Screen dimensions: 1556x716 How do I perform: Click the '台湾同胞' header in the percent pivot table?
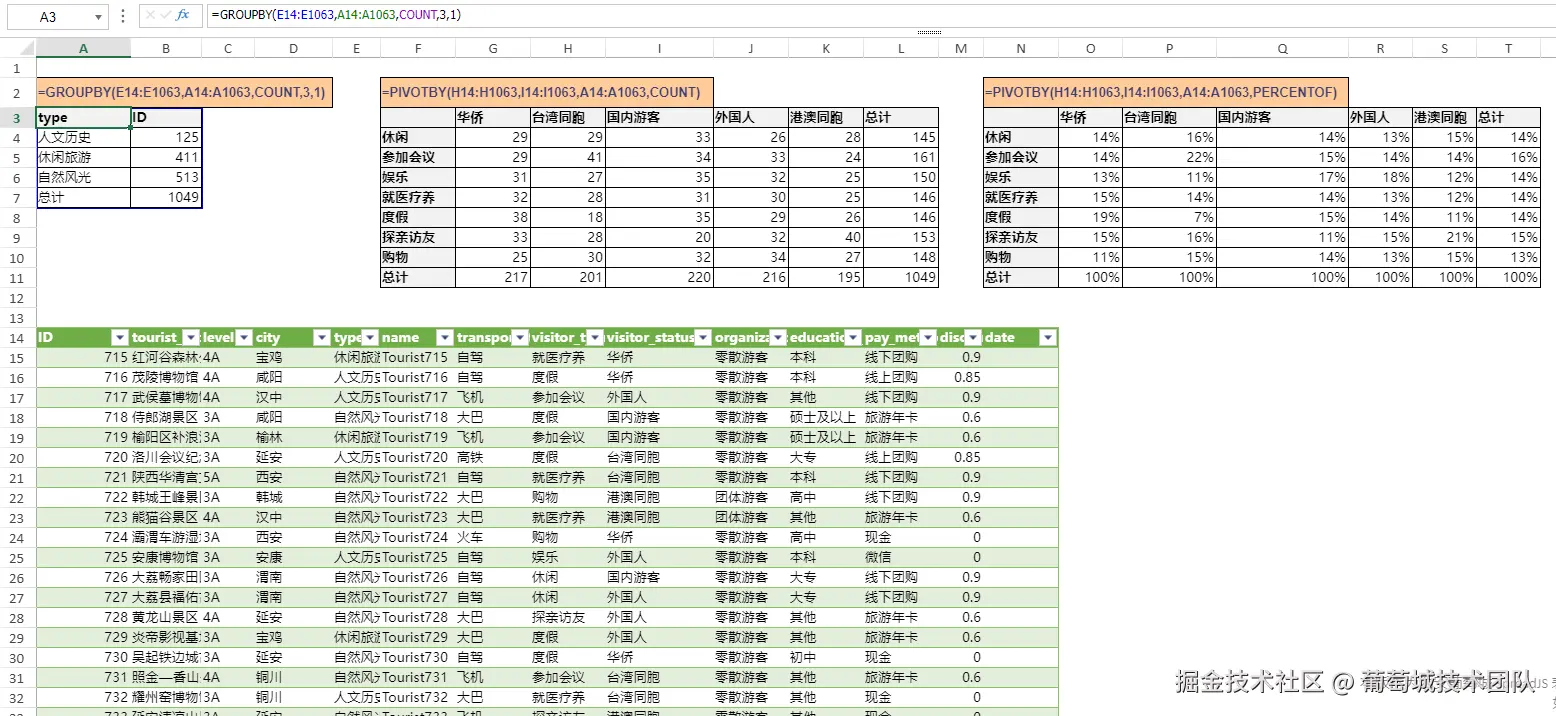(1168, 118)
